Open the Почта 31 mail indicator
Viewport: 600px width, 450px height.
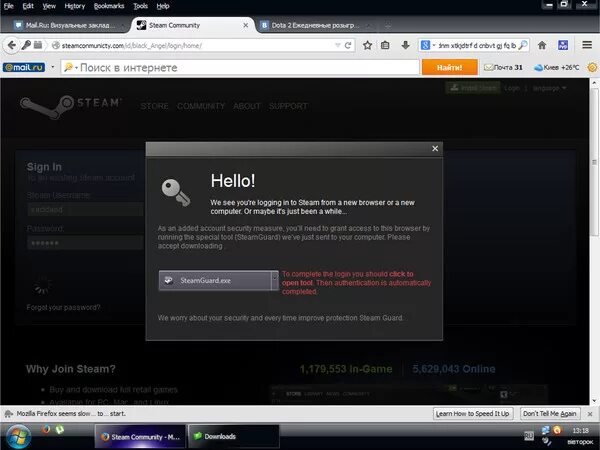[503, 68]
